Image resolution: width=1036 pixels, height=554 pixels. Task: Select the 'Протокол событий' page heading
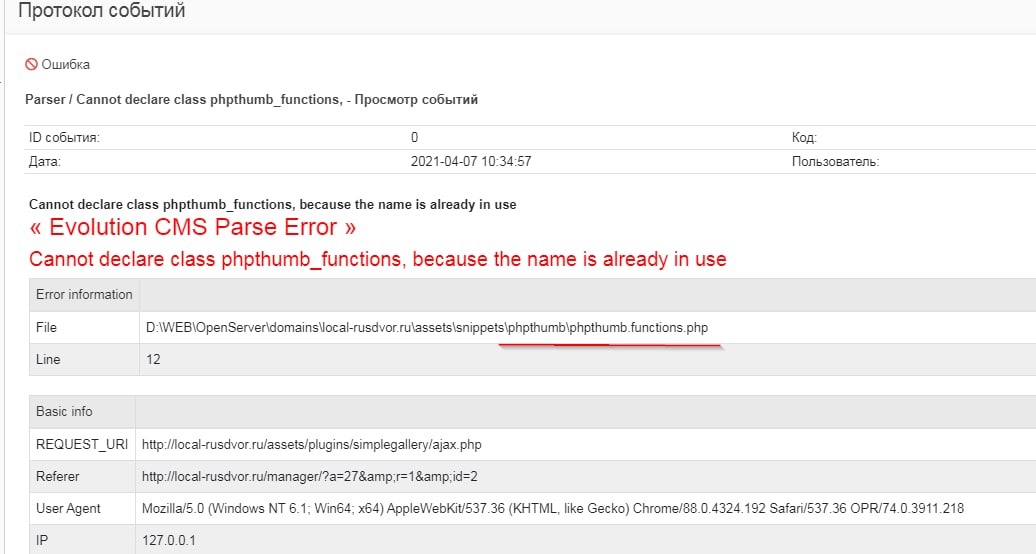point(102,11)
